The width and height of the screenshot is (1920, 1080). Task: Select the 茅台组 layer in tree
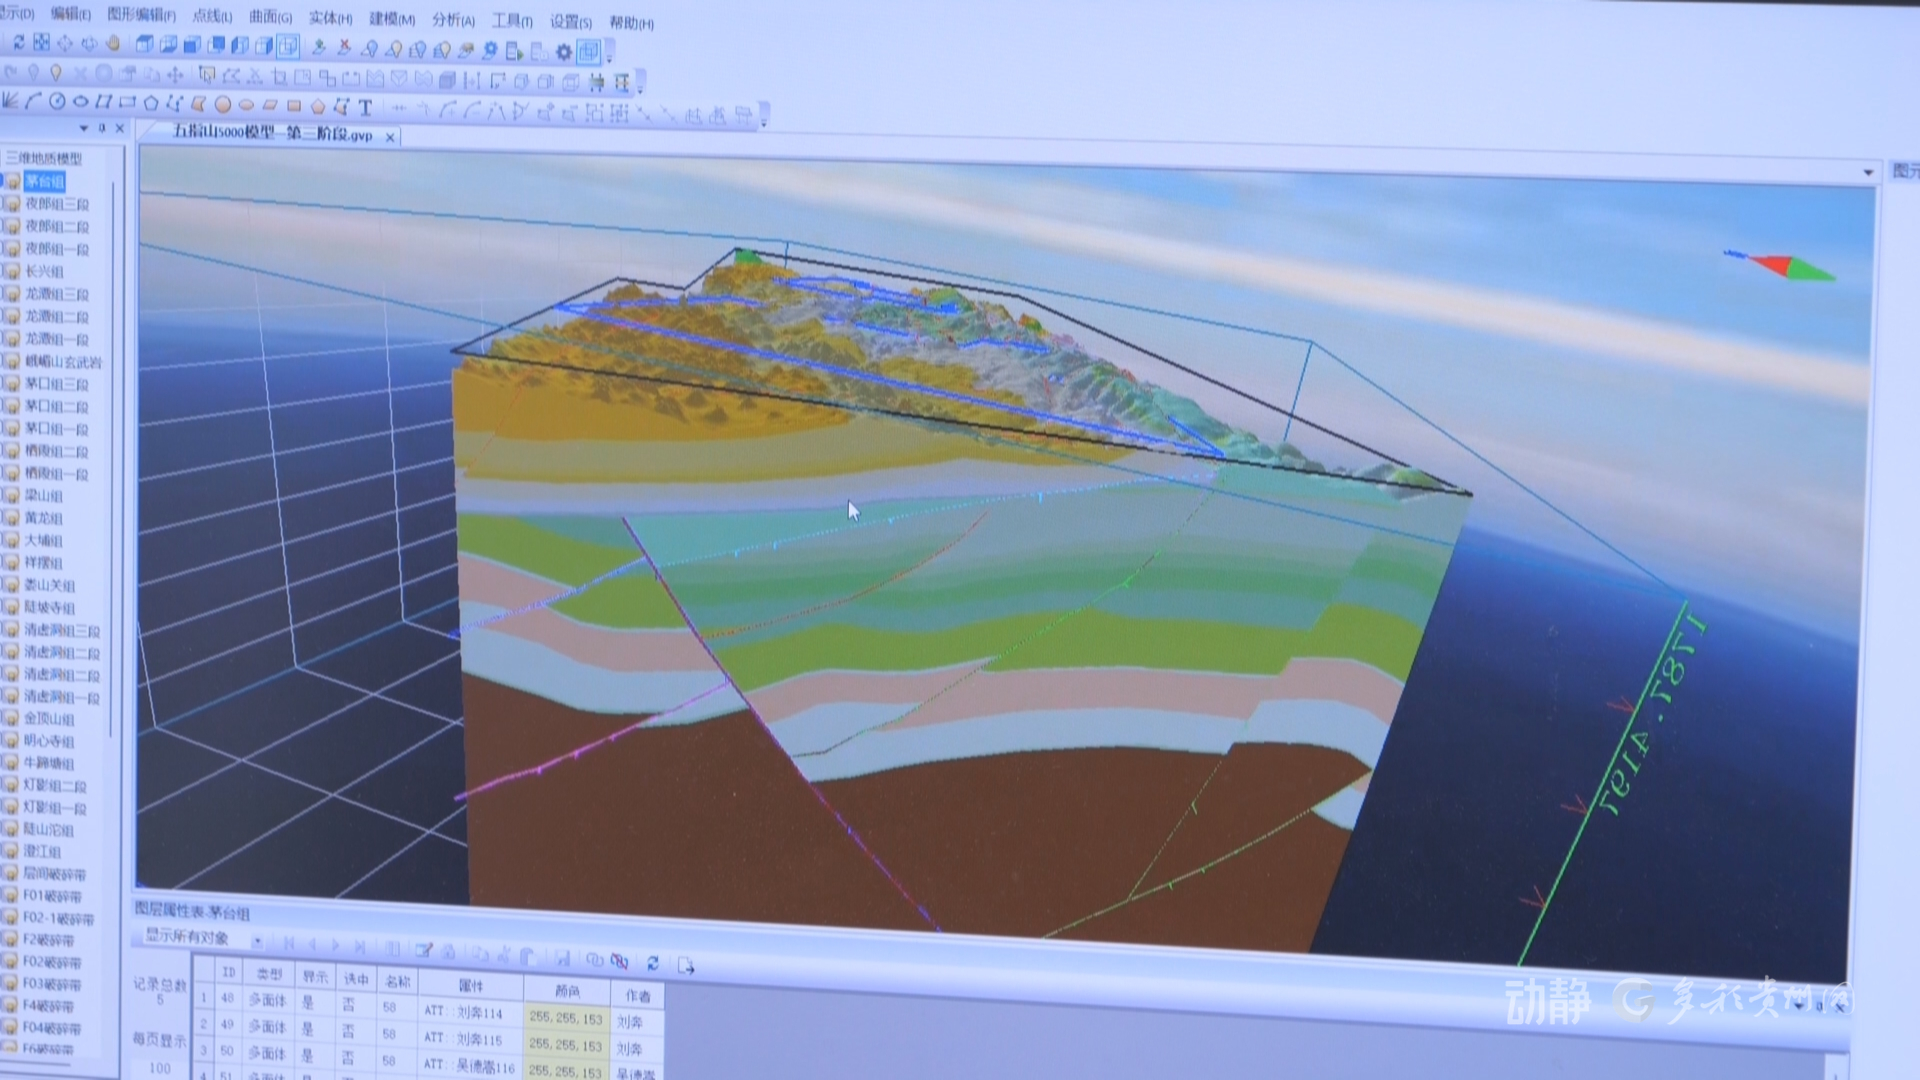pos(44,181)
